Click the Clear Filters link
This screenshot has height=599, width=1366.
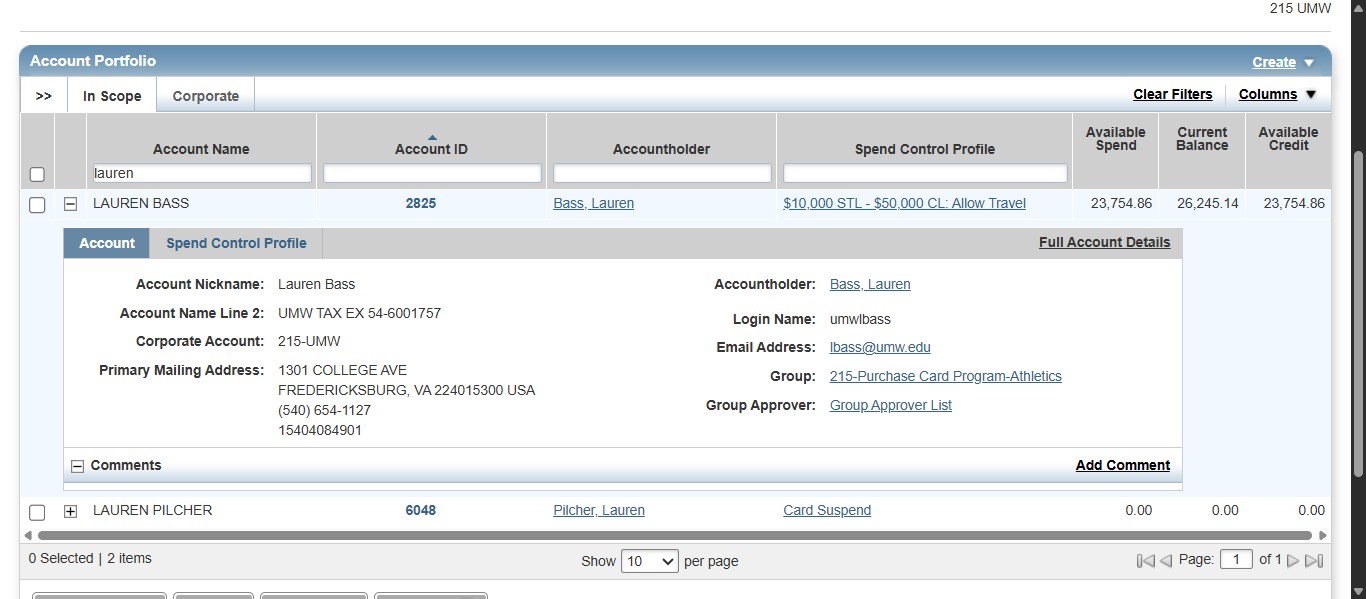click(1173, 94)
